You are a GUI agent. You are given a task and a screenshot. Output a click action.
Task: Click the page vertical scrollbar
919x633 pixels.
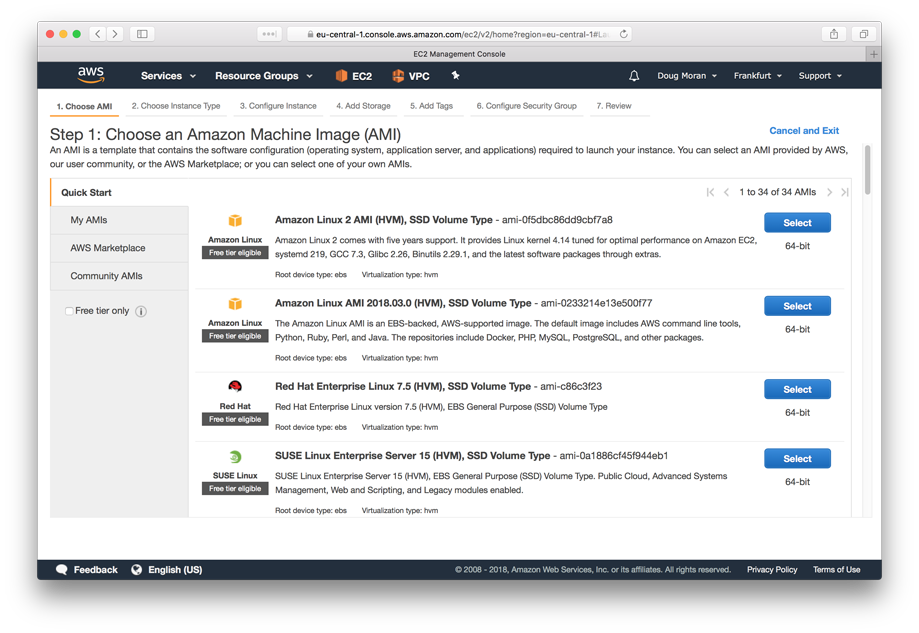tap(867, 170)
